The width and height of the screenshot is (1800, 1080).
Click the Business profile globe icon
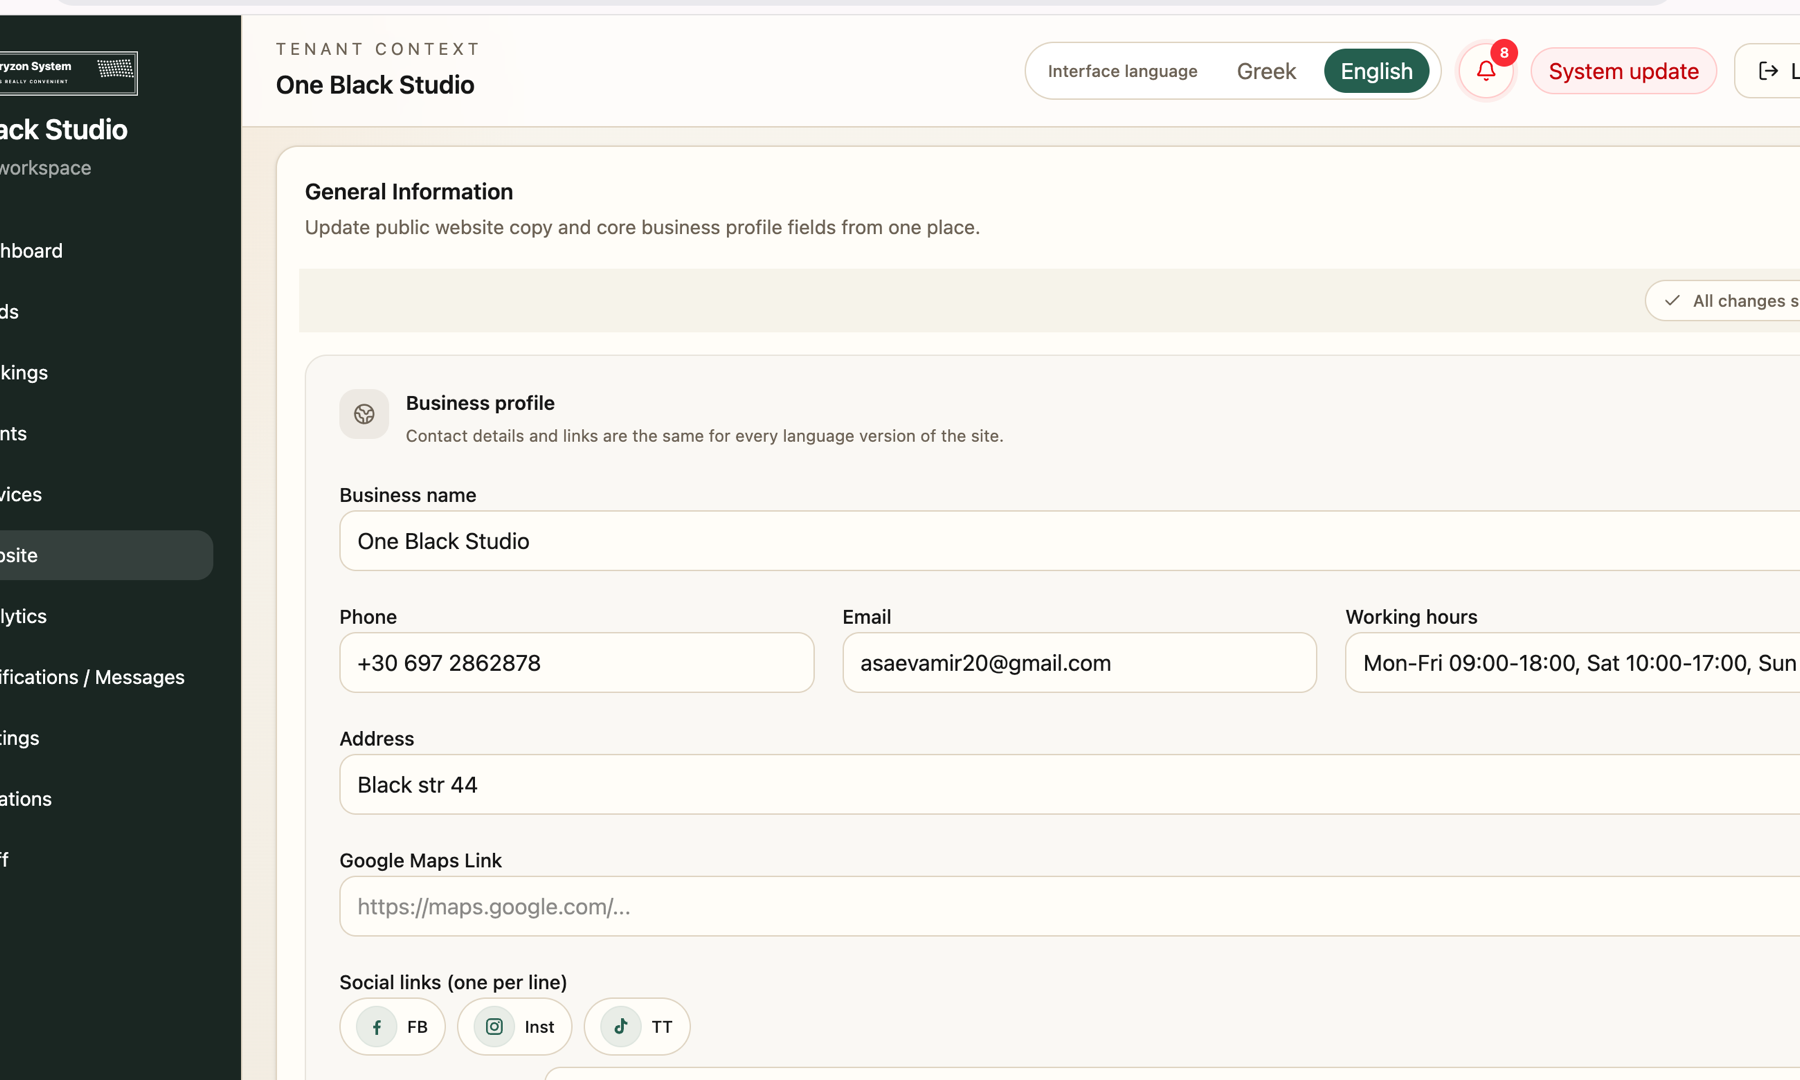point(364,414)
